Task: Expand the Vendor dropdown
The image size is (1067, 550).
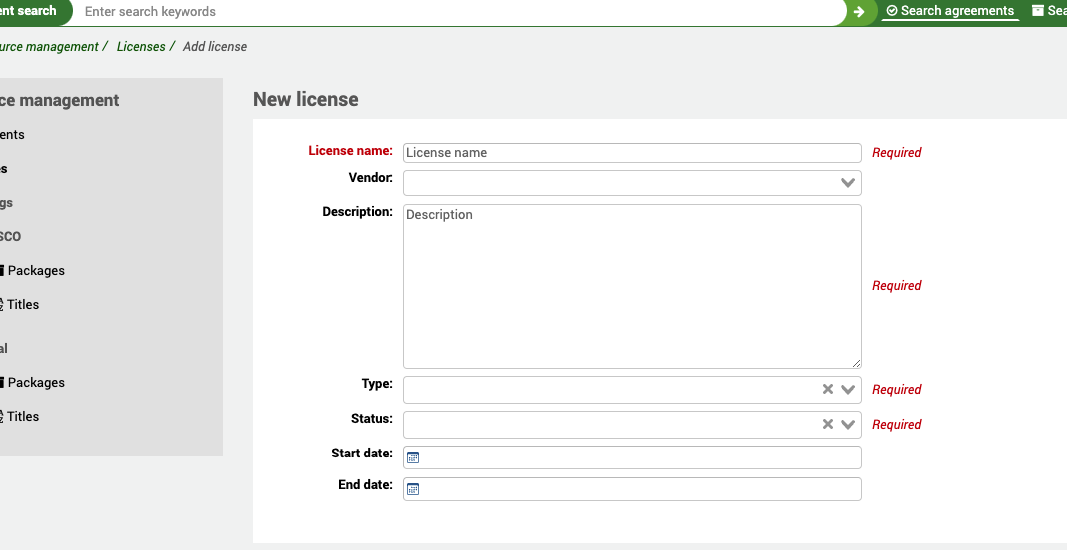Action: 848,183
